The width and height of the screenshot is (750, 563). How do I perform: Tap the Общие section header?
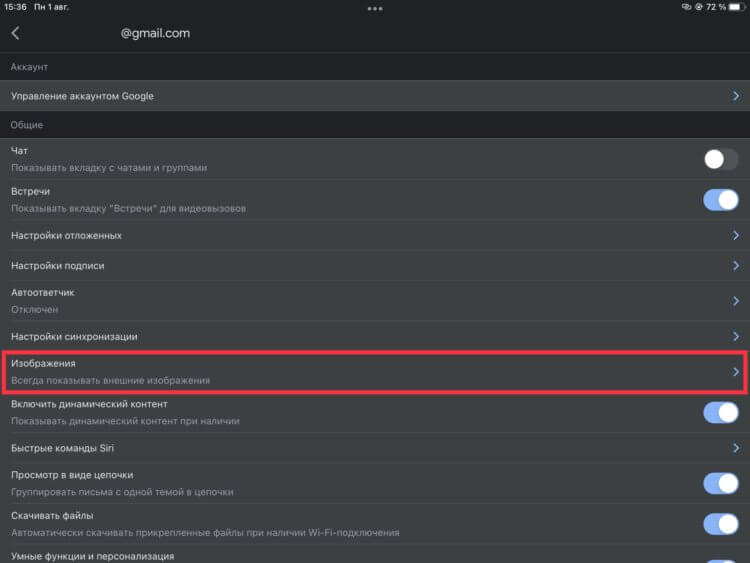(x=27, y=125)
